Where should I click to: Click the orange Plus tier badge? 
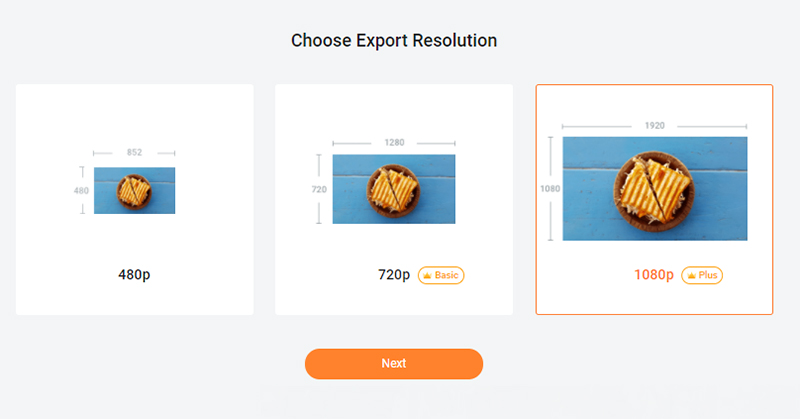702,275
